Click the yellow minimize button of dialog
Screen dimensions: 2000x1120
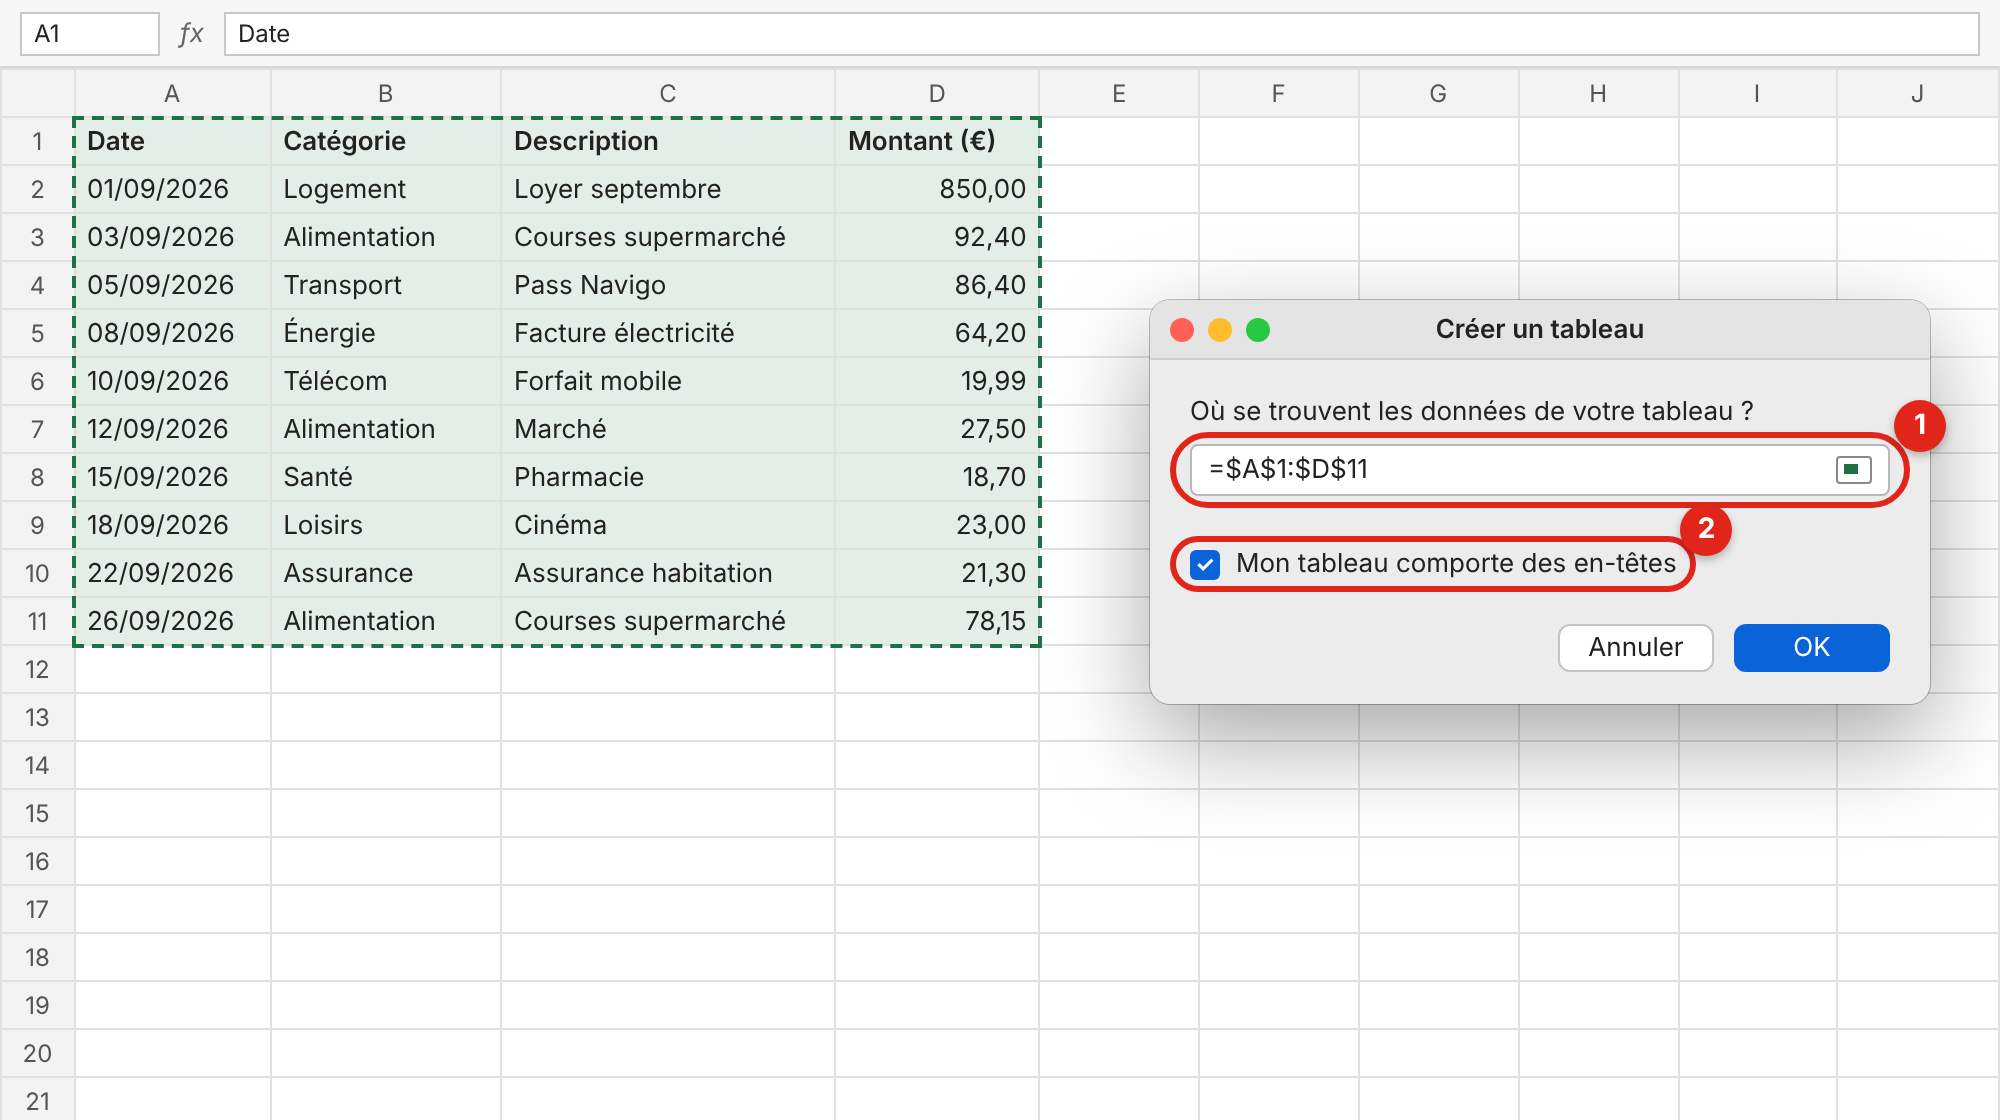1220,330
